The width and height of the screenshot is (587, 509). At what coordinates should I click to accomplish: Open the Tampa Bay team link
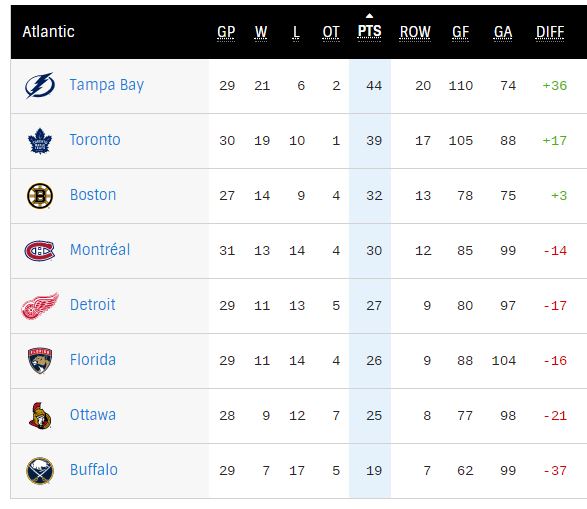[x=107, y=85]
